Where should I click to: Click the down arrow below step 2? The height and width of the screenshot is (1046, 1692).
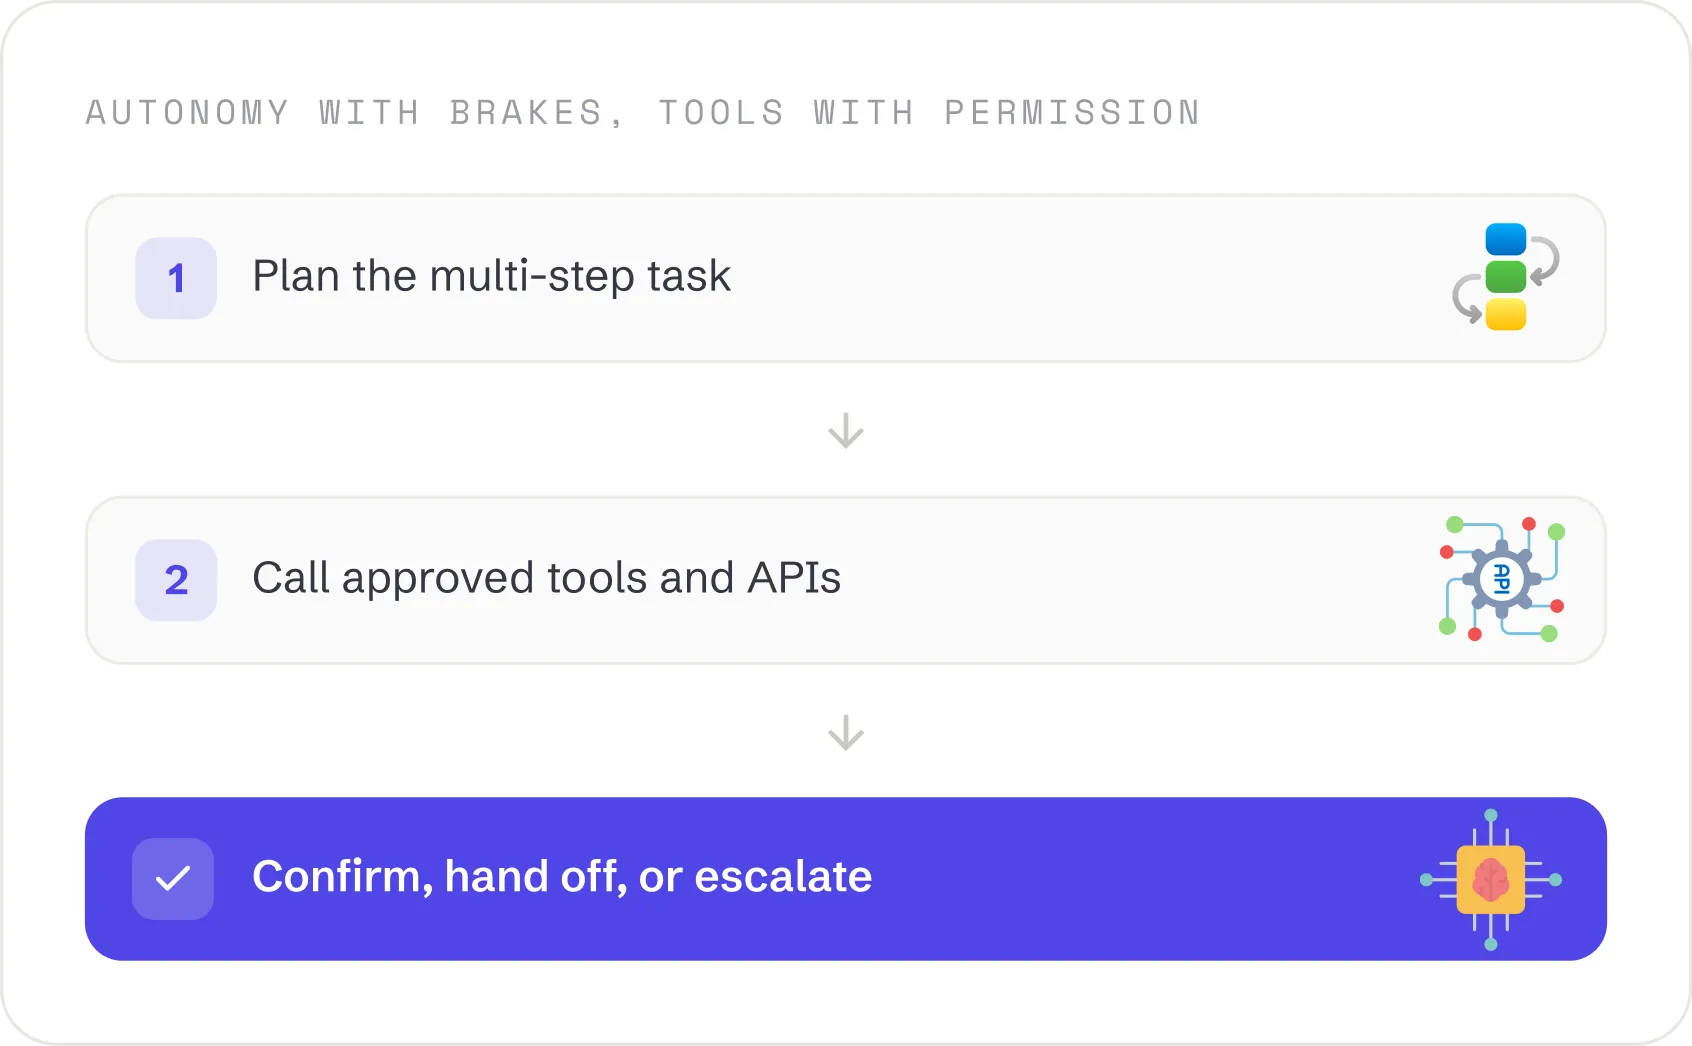846,732
